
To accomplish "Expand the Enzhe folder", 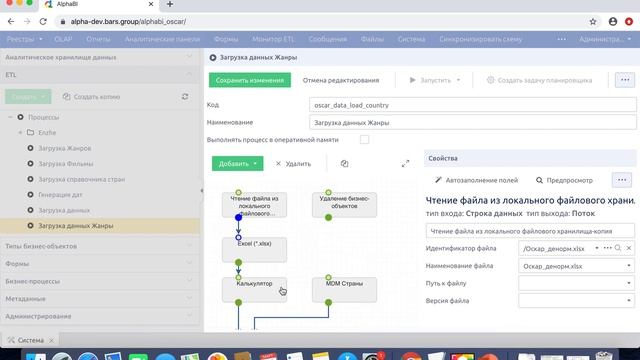I will 20,133.
